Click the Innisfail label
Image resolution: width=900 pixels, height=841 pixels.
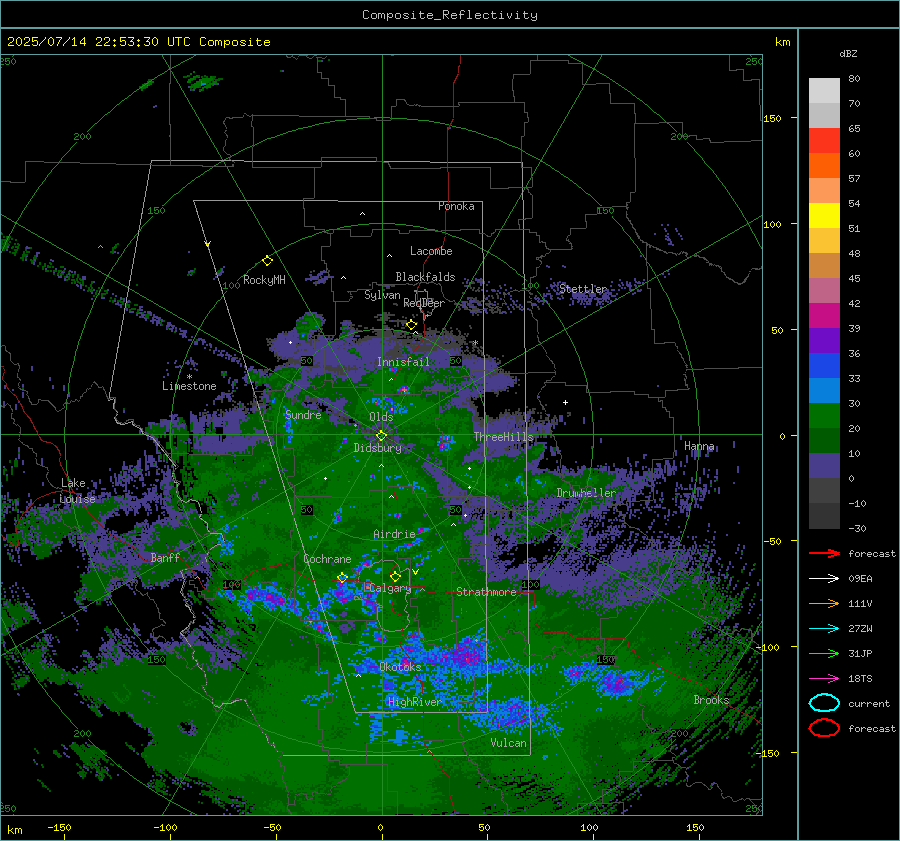(x=403, y=362)
